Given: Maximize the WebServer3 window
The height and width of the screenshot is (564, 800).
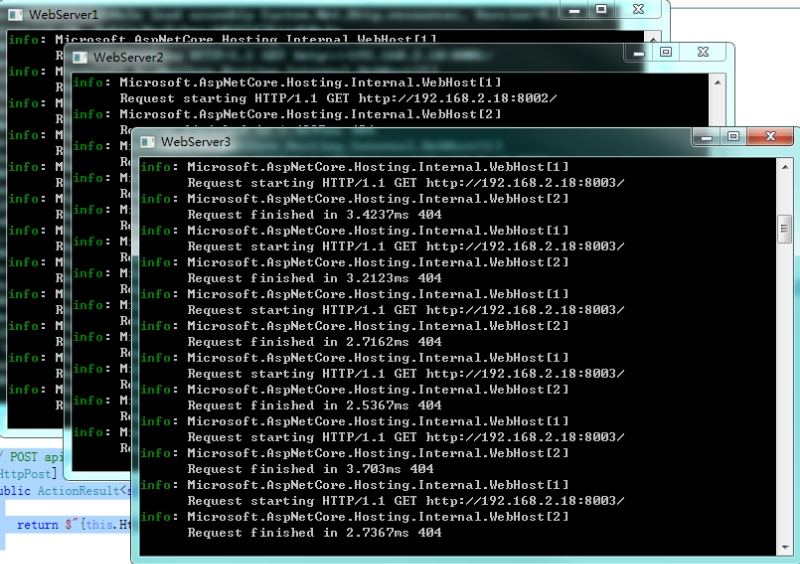Looking at the screenshot, I should coord(733,136).
